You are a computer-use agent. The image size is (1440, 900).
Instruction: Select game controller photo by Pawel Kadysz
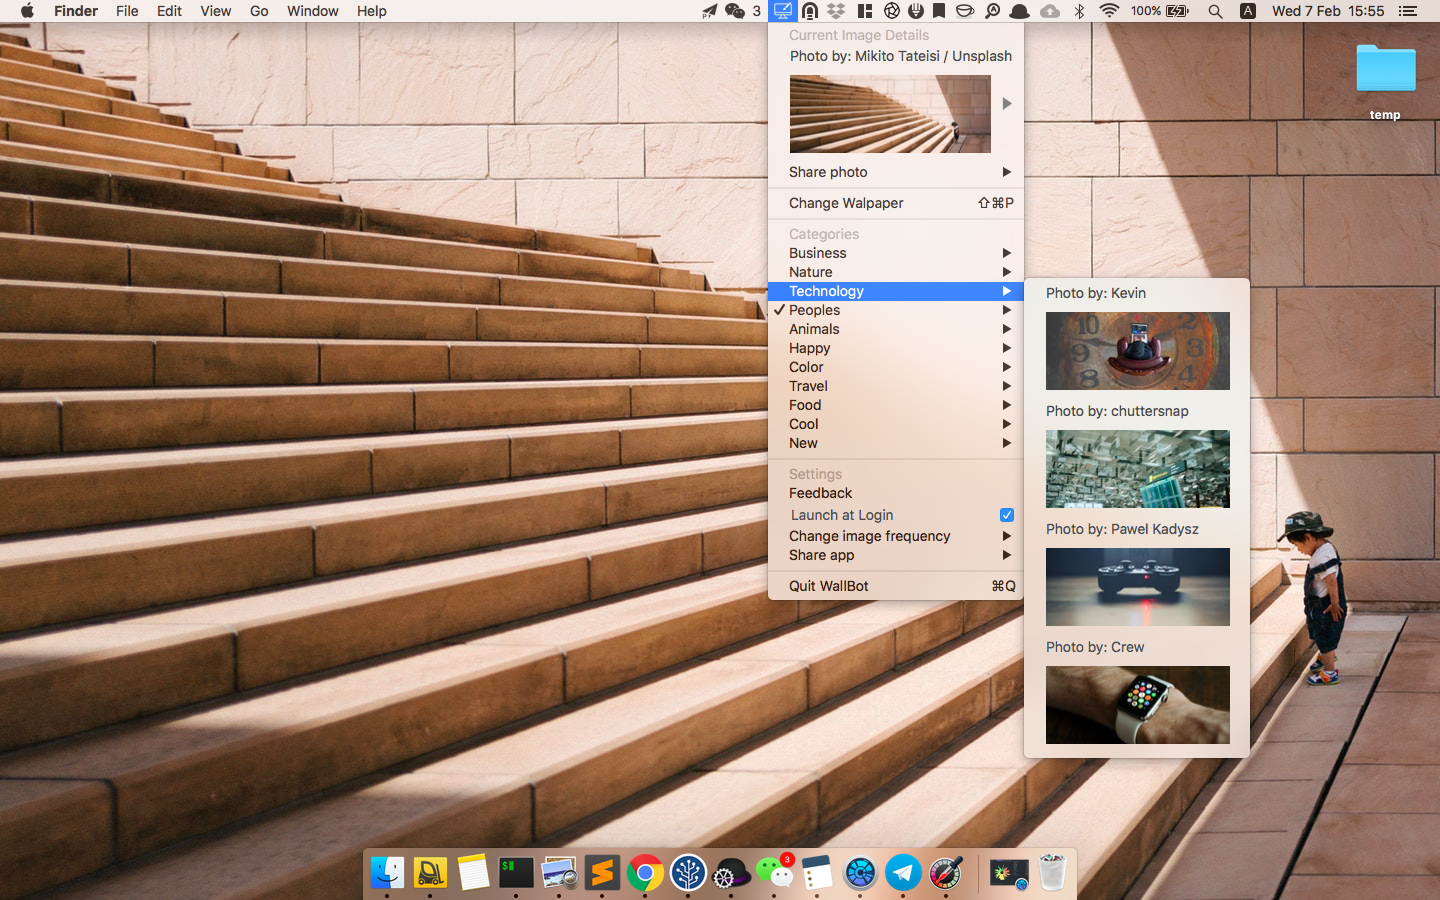click(1138, 587)
